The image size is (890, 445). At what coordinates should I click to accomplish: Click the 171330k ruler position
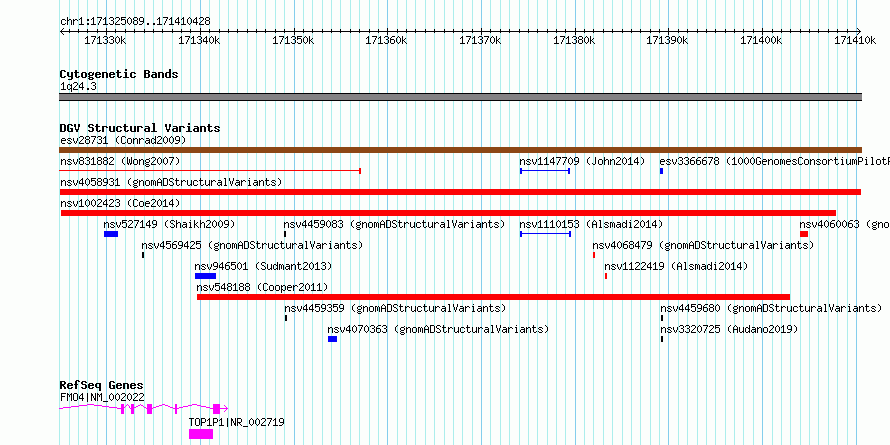tap(106, 41)
